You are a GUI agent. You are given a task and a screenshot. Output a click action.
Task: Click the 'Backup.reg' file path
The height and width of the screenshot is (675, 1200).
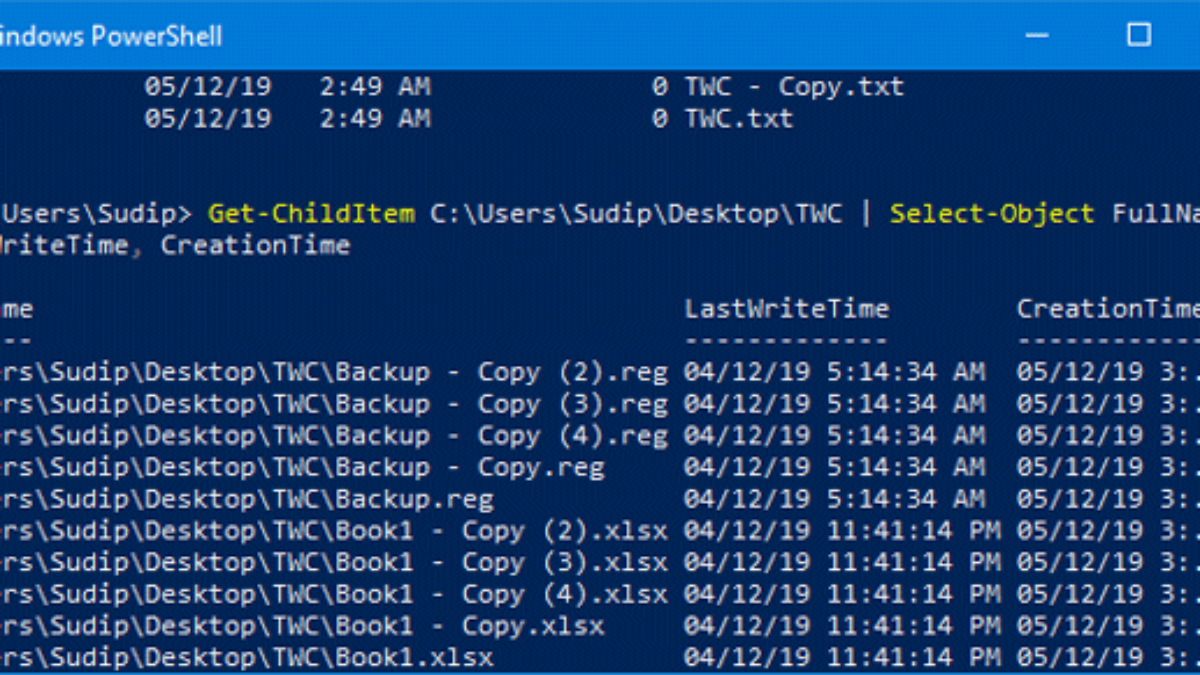247,500
